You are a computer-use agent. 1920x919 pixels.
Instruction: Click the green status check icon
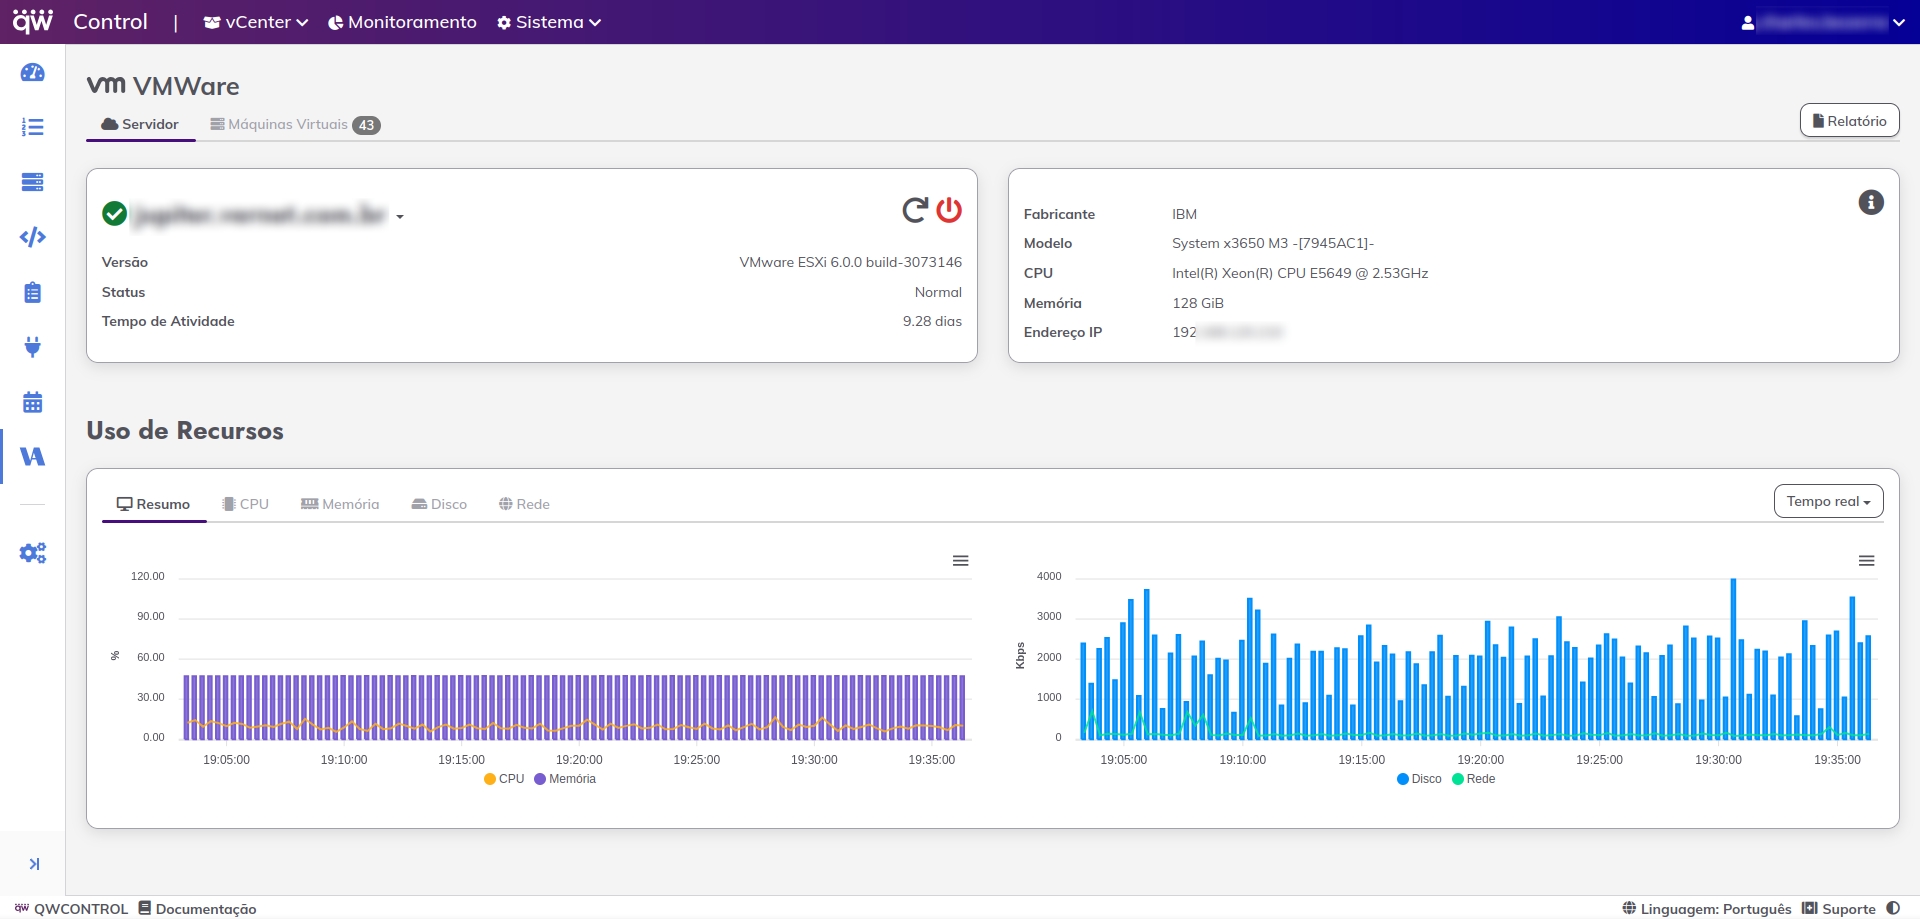(115, 214)
